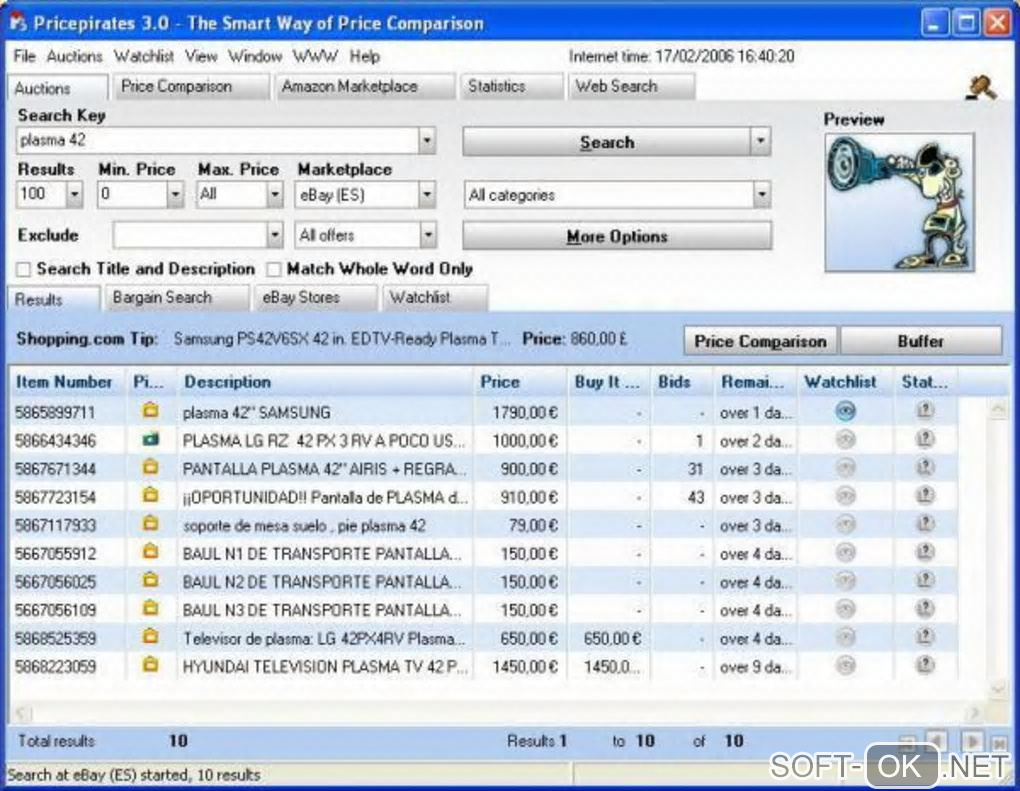The image size is (1020, 791).
Task: Toggle watchlist for item 5867671344
Action: pyautogui.click(x=846, y=467)
